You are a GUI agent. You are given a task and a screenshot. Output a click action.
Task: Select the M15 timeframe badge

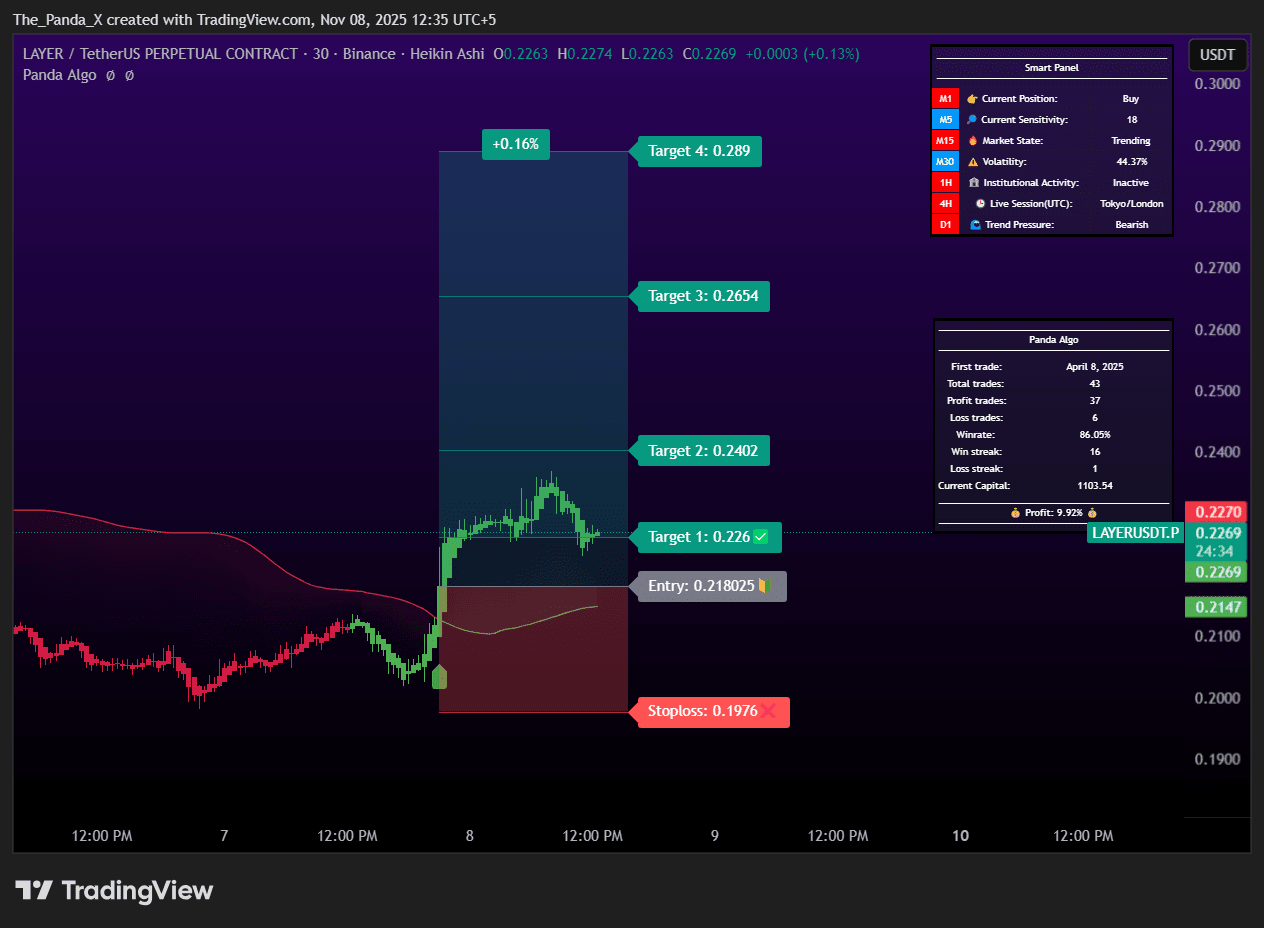pyautogui.click(x=945, y=141)
